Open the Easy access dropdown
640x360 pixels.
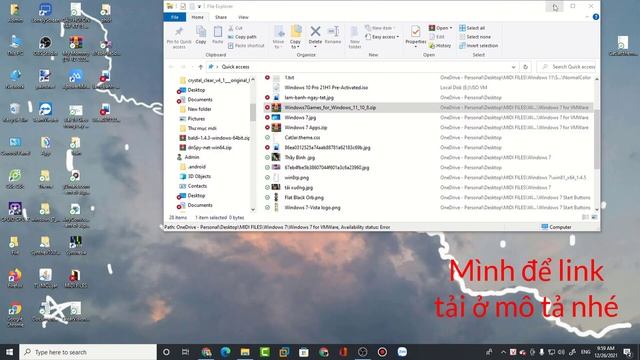point(382,37)
